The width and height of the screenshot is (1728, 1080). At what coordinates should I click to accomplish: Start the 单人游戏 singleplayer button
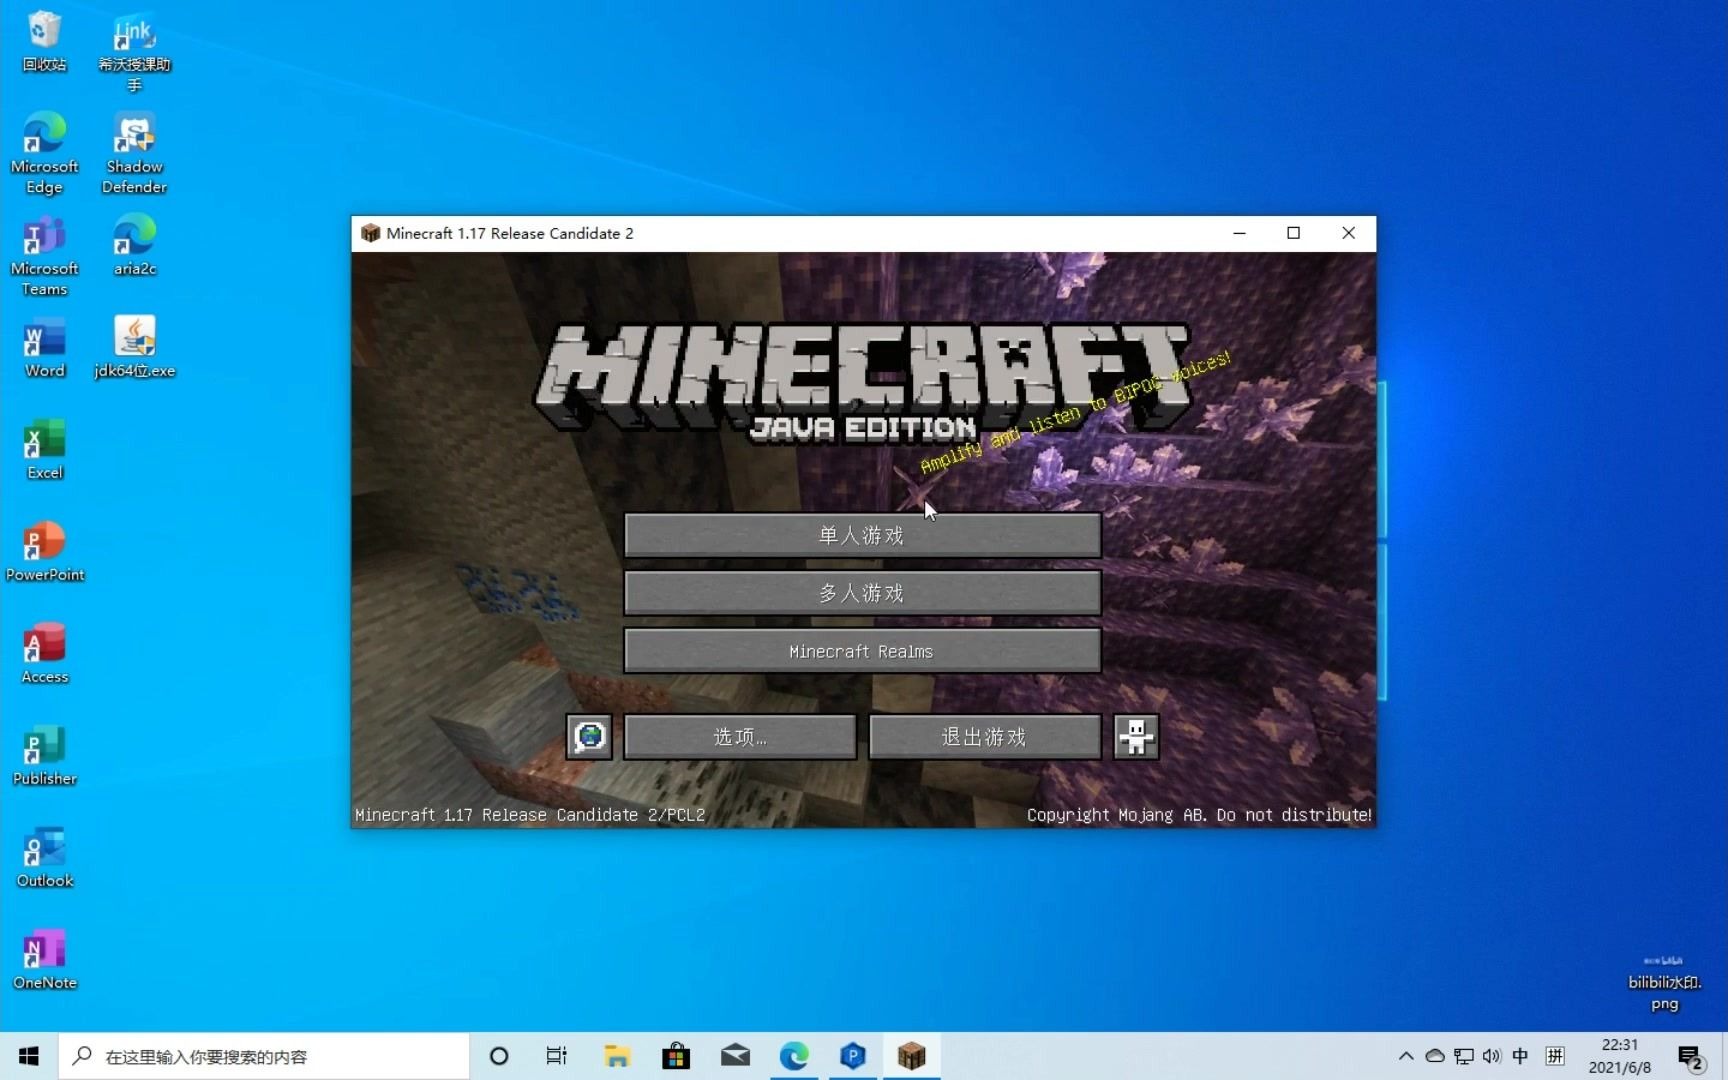[862, 536]
